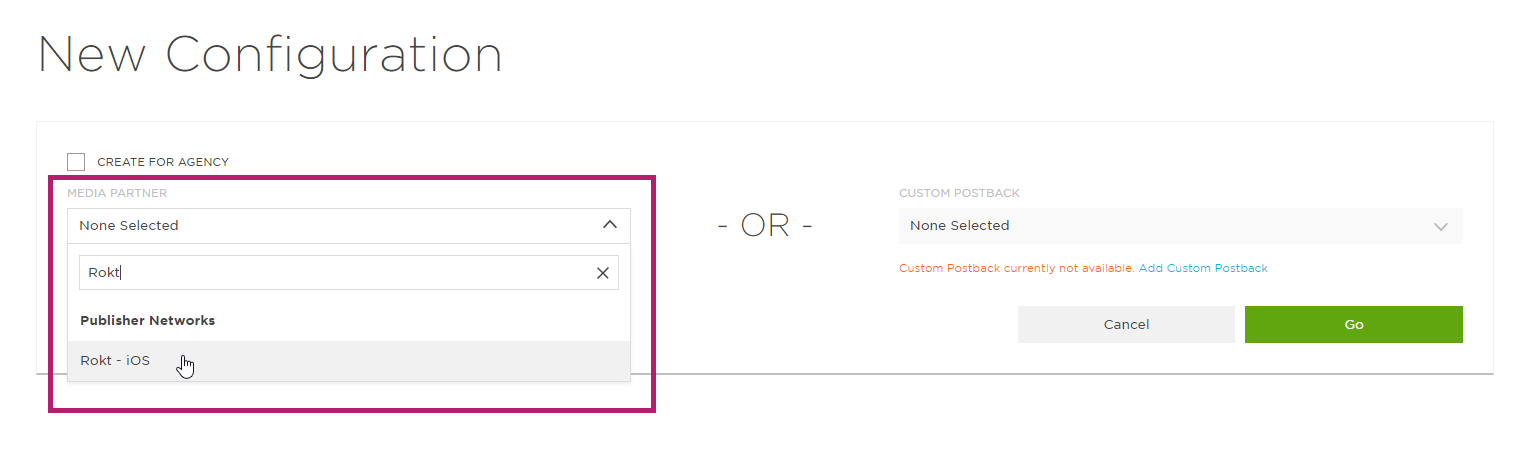The image size is (1534, 475).
Task: Enable the Create For Agency checkbox
Action: [76, 162]
